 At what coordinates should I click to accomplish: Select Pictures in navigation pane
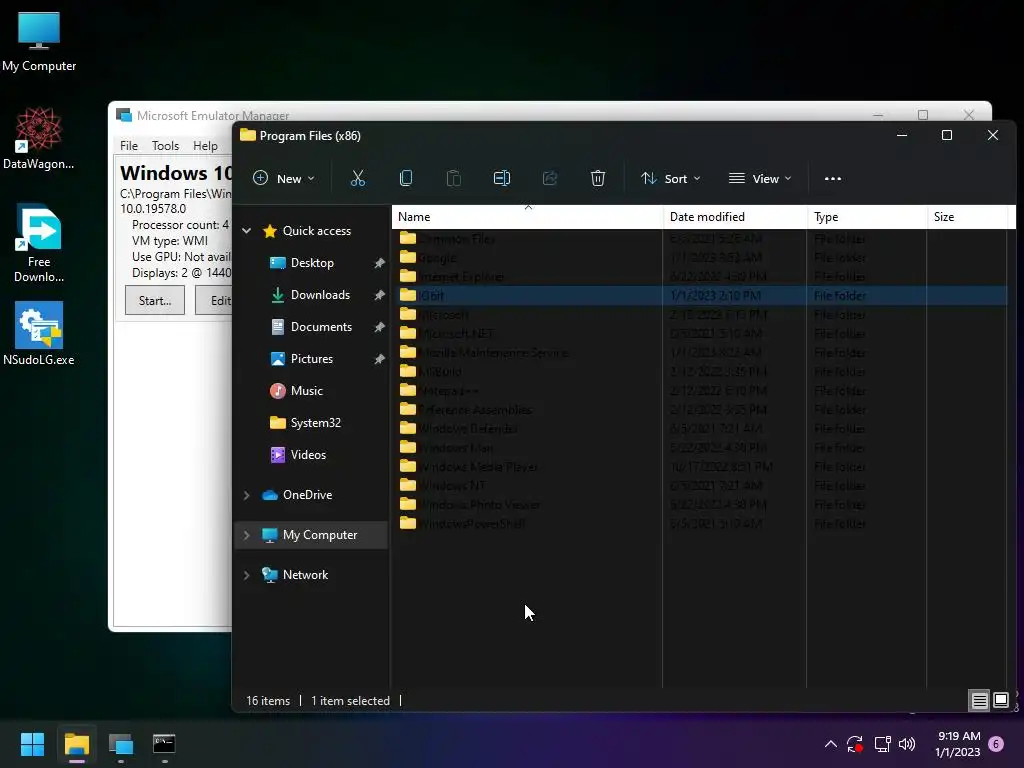click(312, 359)
